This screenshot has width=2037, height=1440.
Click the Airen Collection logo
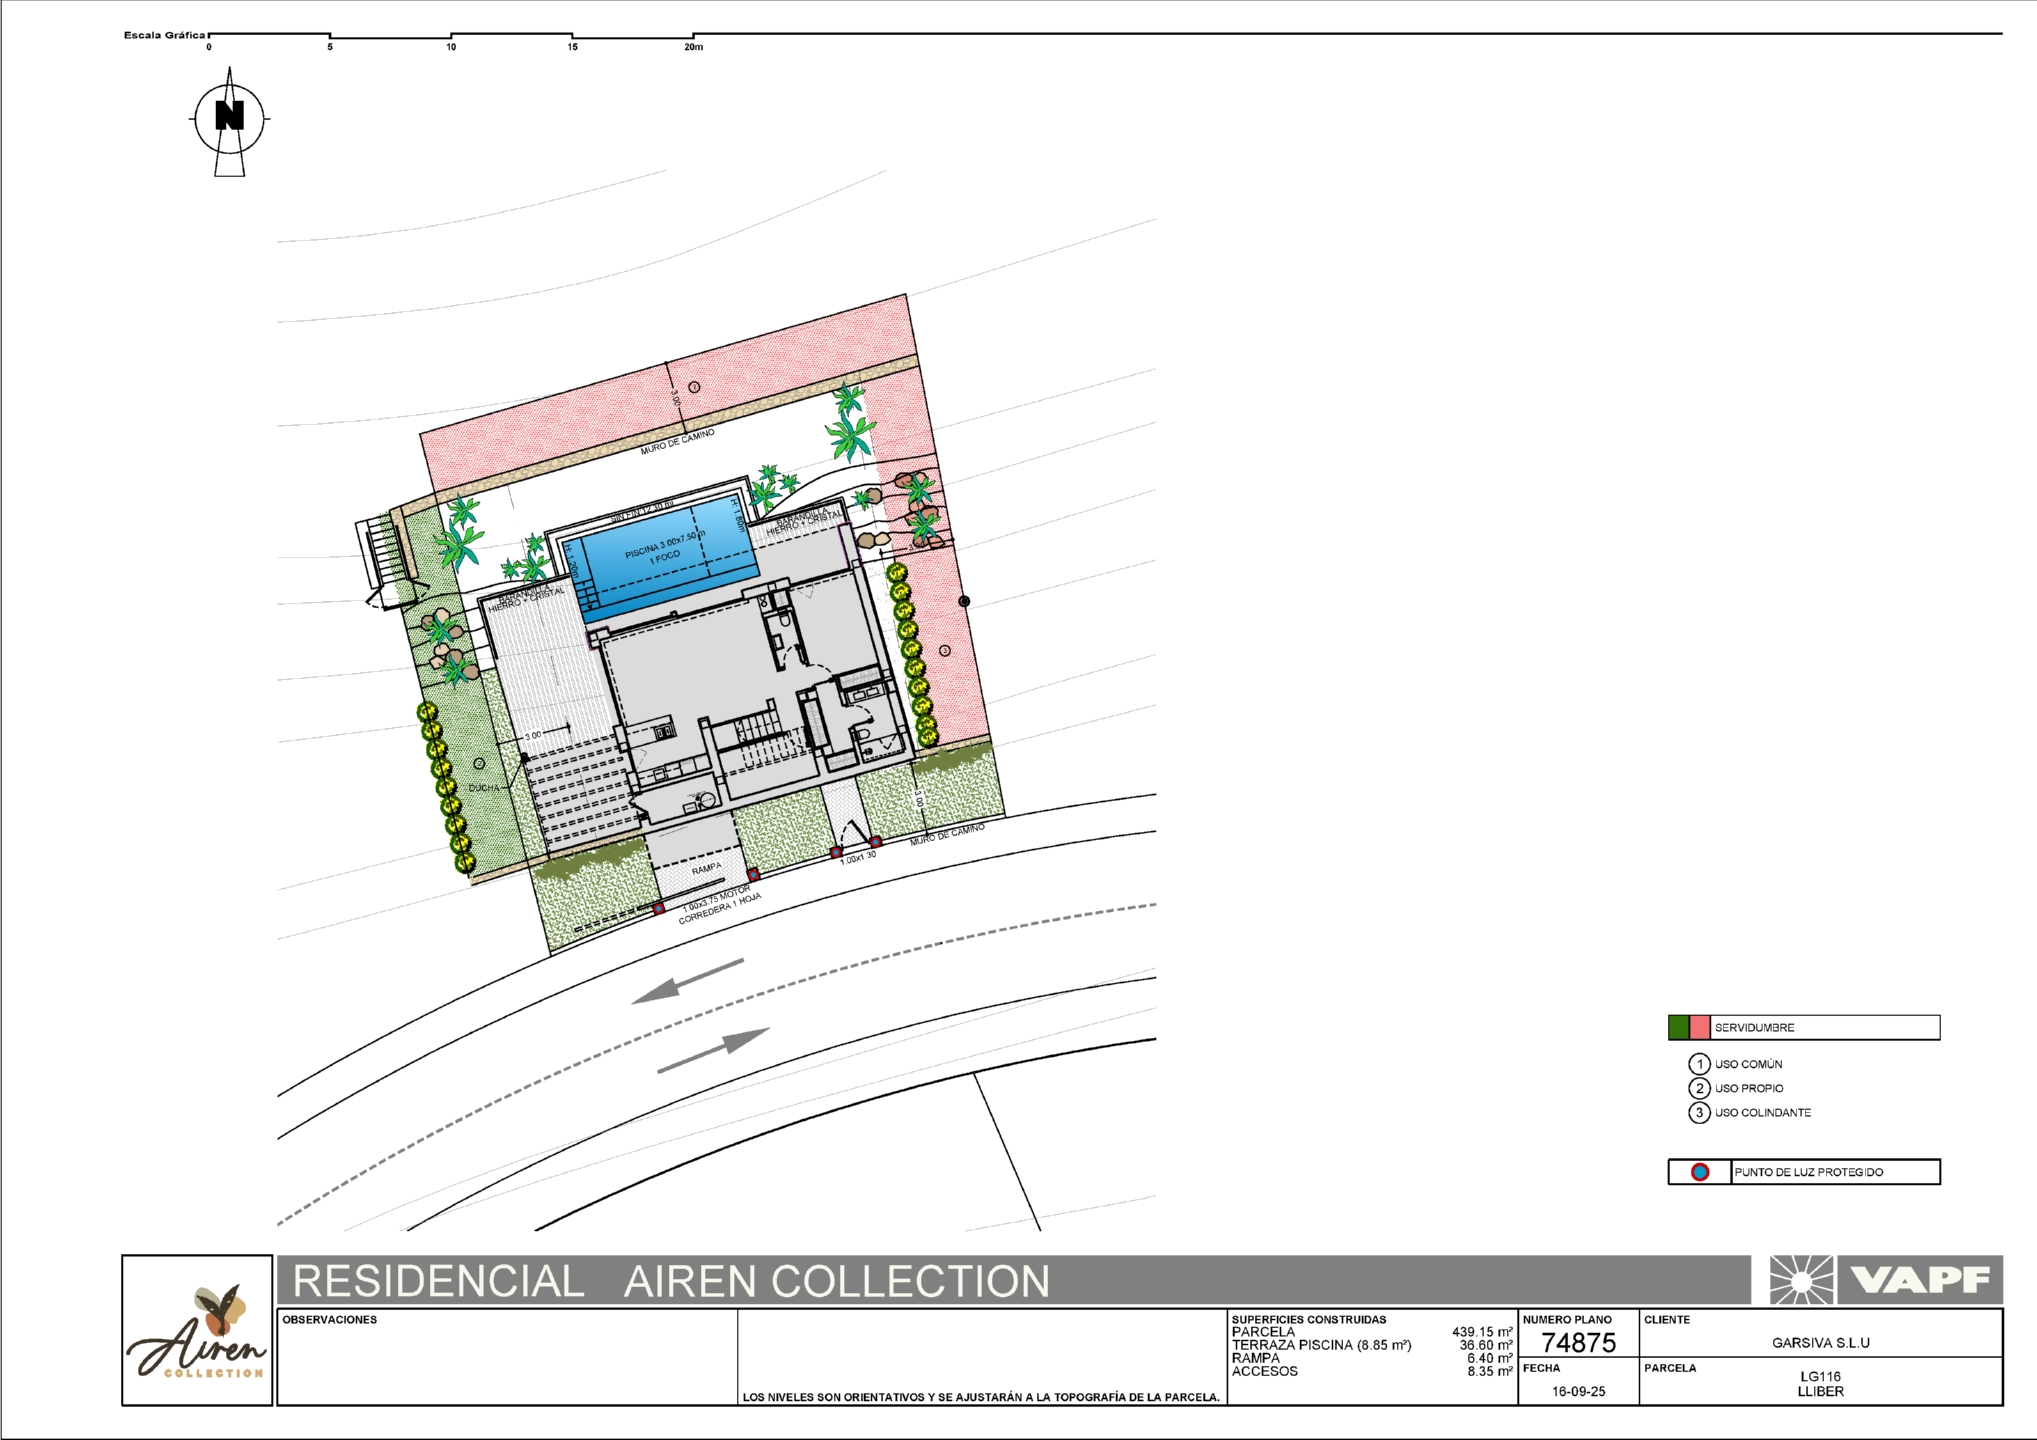click(197, 1331)
